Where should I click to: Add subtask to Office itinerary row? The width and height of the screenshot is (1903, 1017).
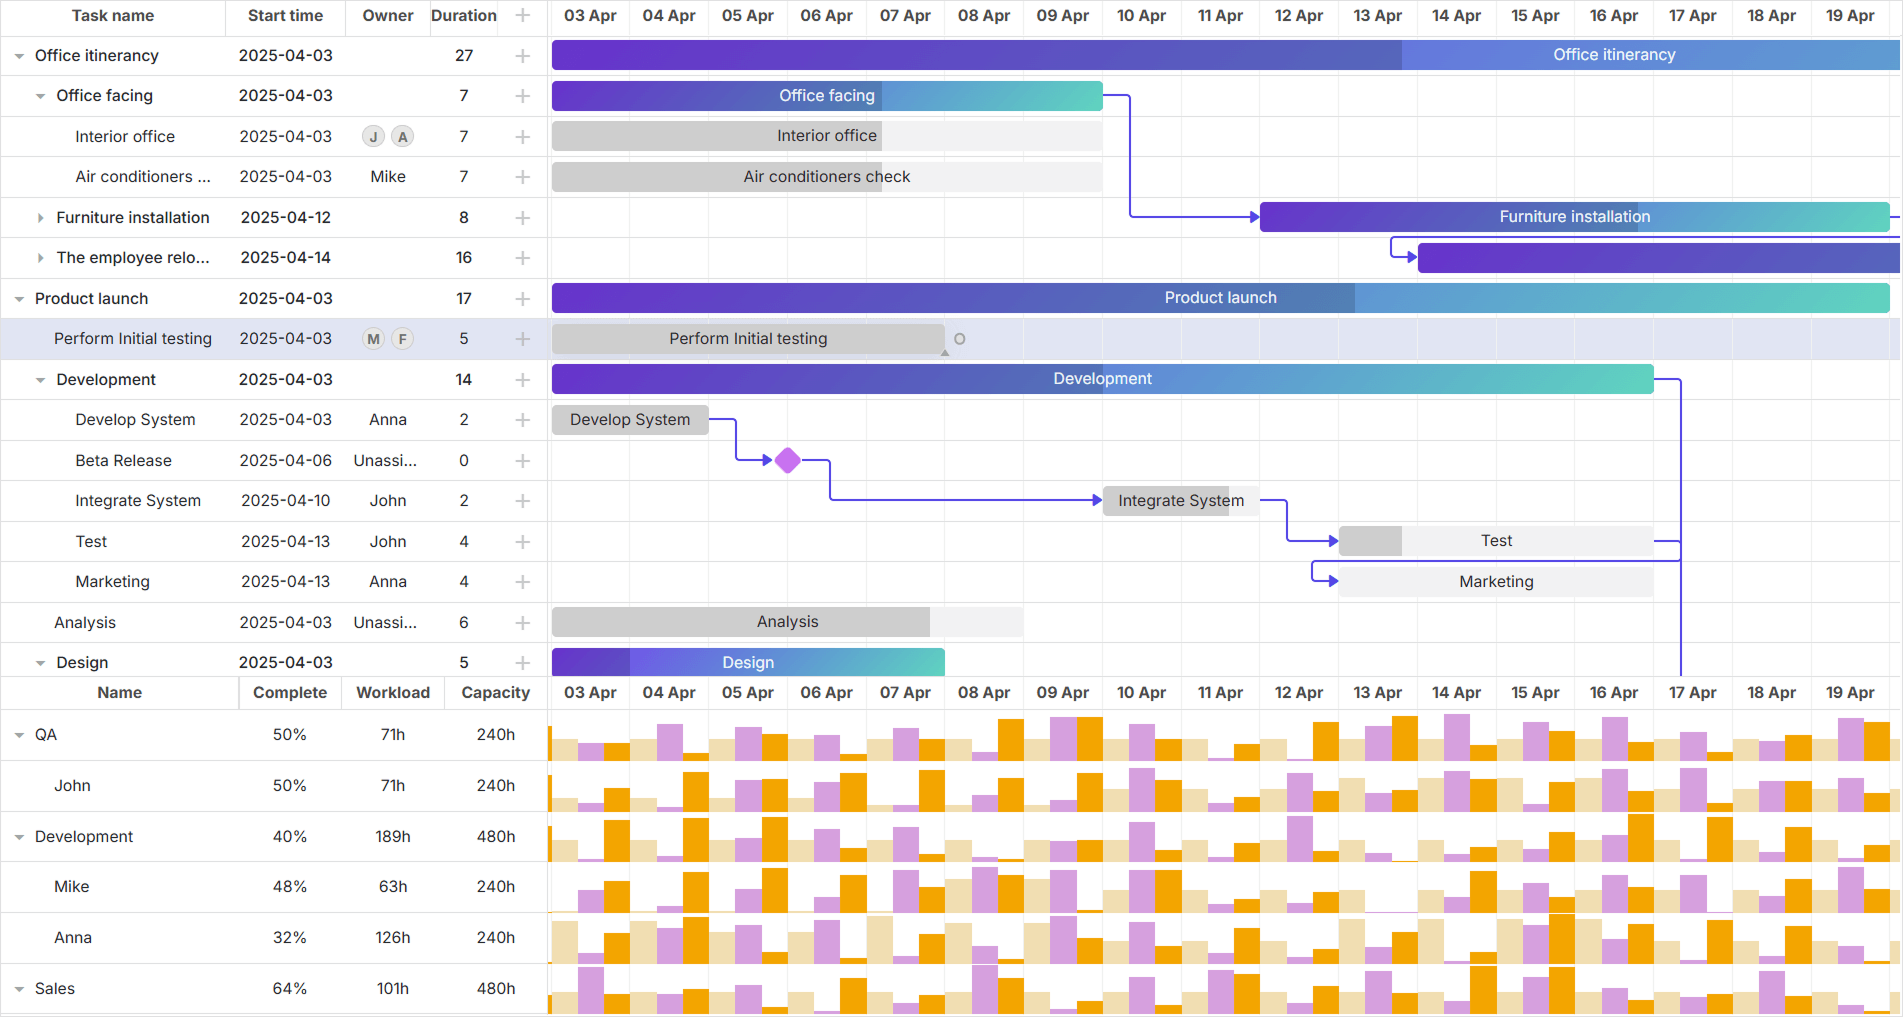tap(522, 56)
